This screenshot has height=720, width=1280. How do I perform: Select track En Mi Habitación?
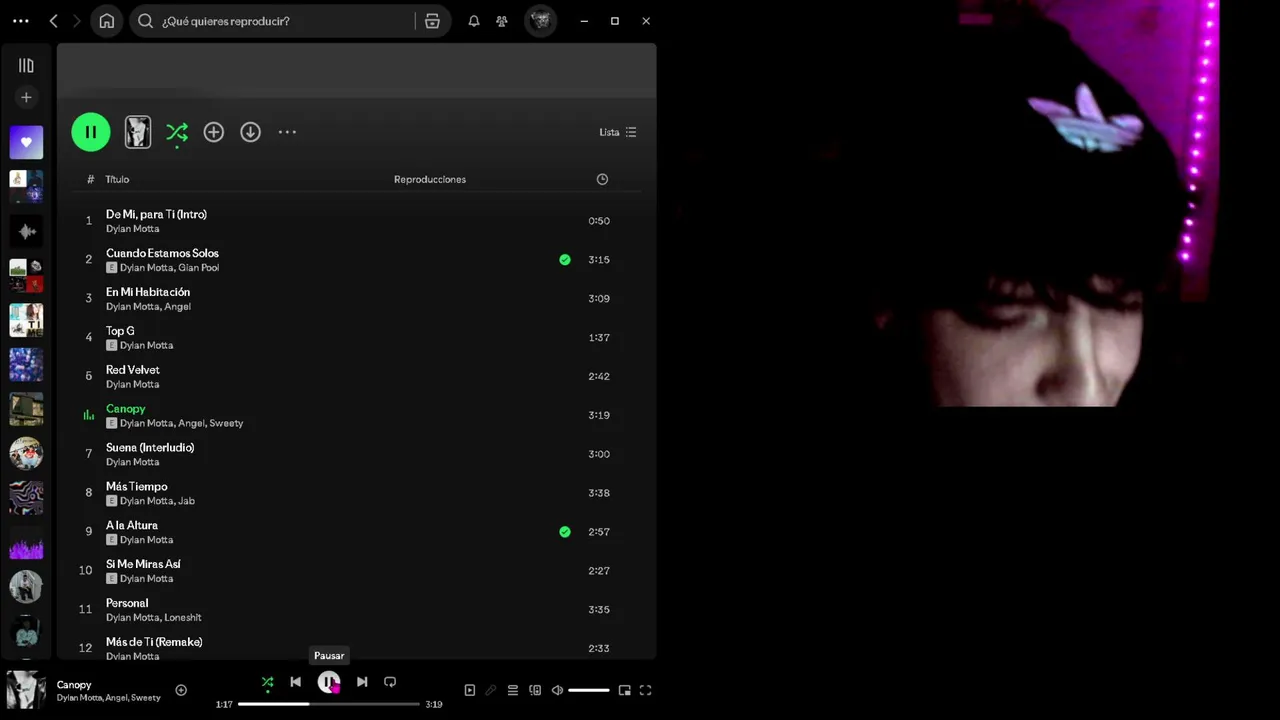pos(148,292)
